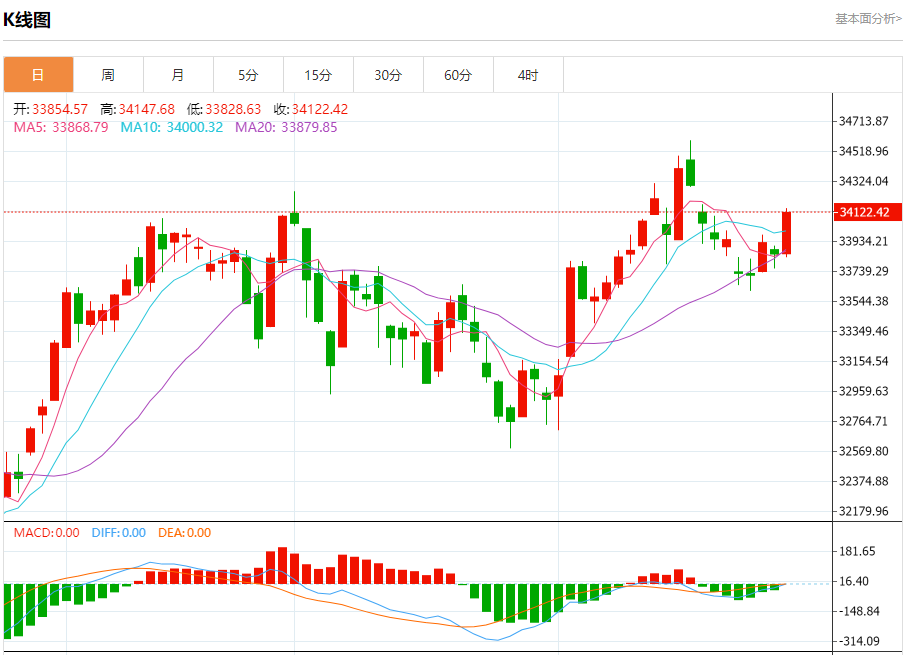Click the 33544.38 price axis label

[x=863, y=301]
